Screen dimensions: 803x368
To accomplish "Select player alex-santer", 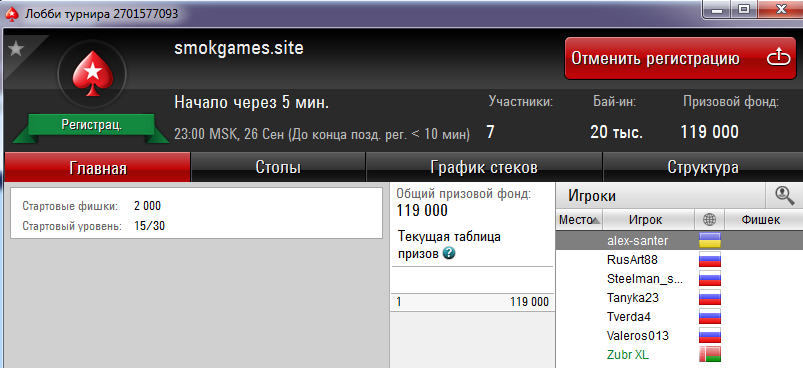I will pyautogui.click(x=679, y=241).
